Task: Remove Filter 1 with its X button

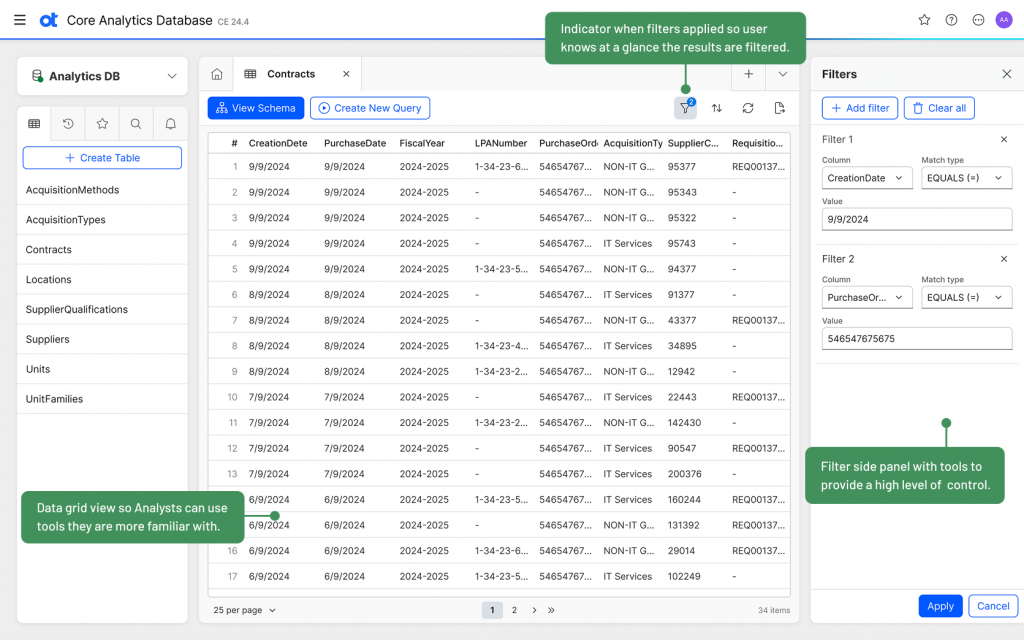Action: [x=1004, y=140]
